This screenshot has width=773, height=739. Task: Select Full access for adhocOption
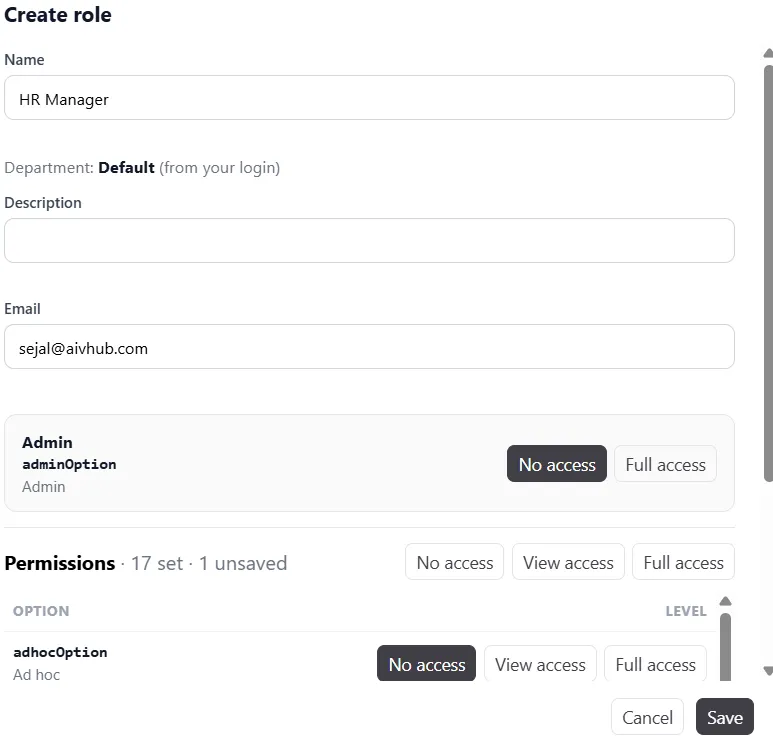coord(655,664)
